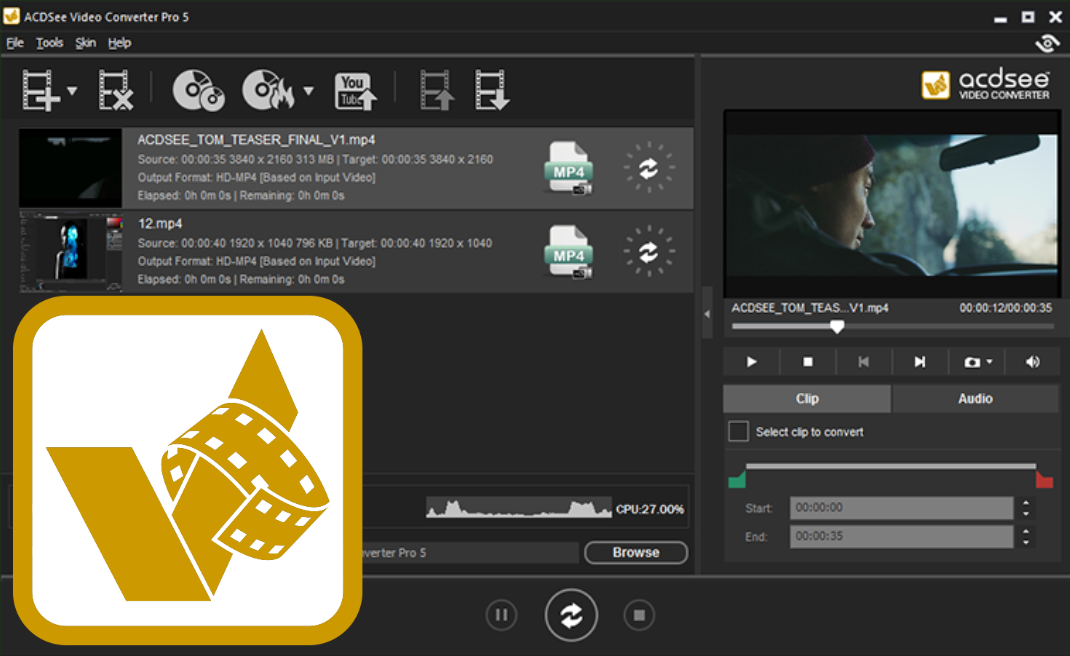Click the snapshot camera icon
The width and height of the screenshot is (1070, 656).
click(x=972, y=362)
